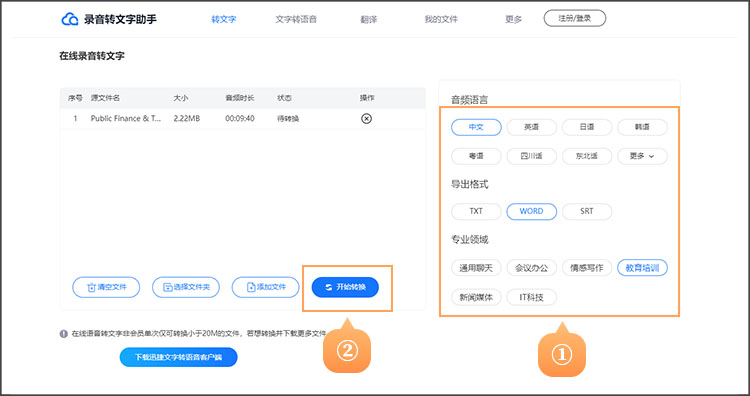Click the 音频时长 column header

(x=240, y=98)
